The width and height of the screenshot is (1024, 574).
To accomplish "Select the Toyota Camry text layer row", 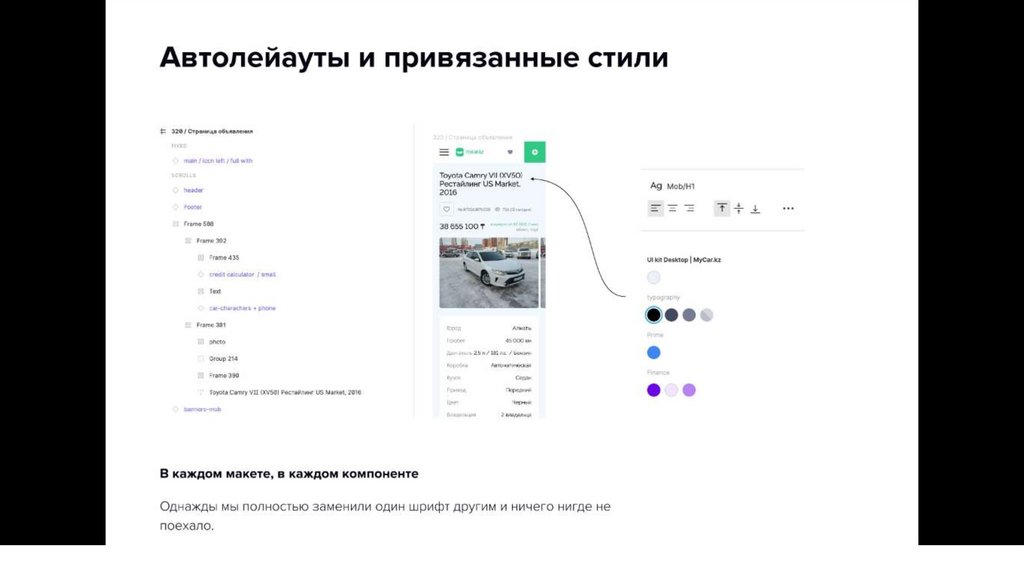I will [285, 392].
